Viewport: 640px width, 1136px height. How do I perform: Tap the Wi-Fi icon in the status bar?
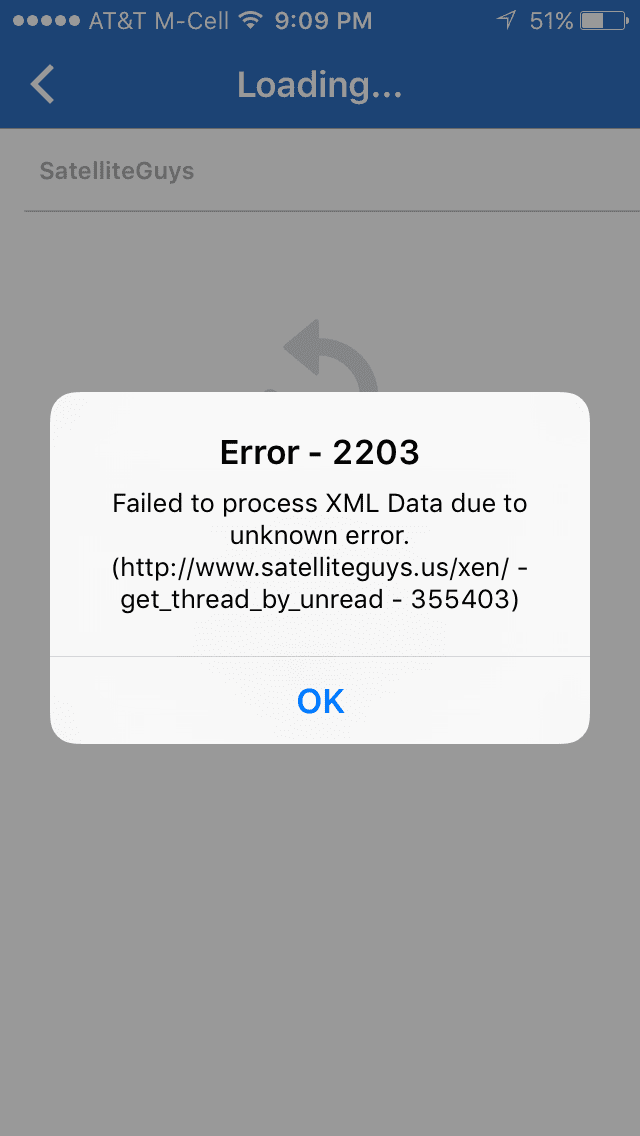[x=251, y=20]
